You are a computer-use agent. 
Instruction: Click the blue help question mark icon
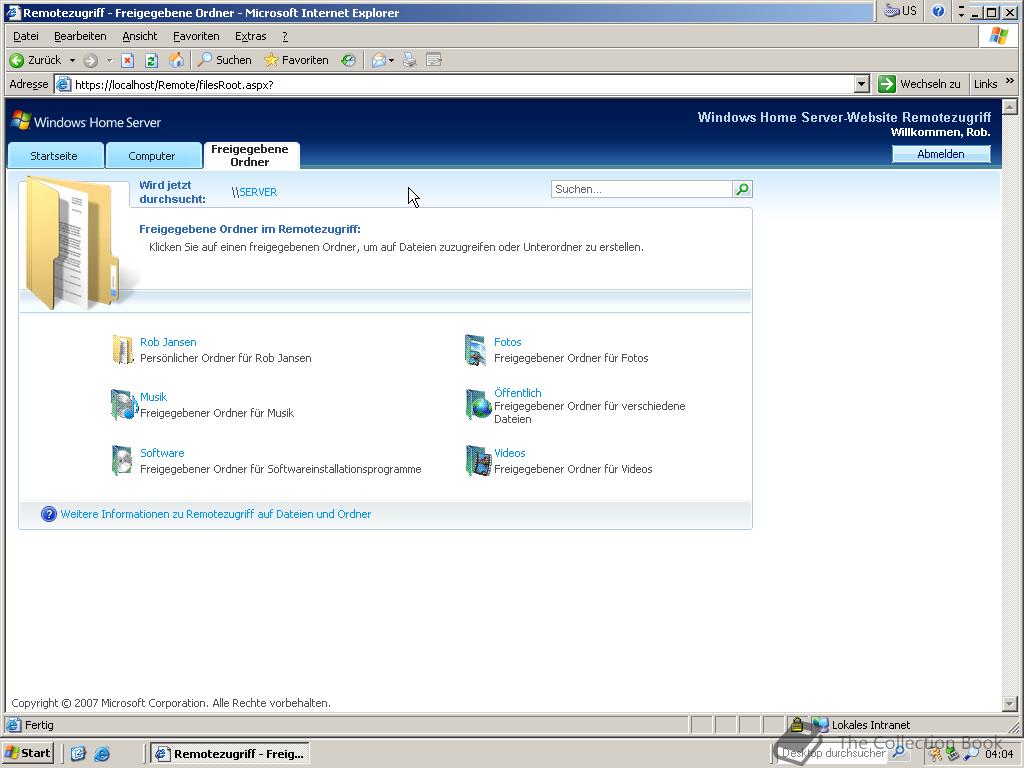[49, 514]
